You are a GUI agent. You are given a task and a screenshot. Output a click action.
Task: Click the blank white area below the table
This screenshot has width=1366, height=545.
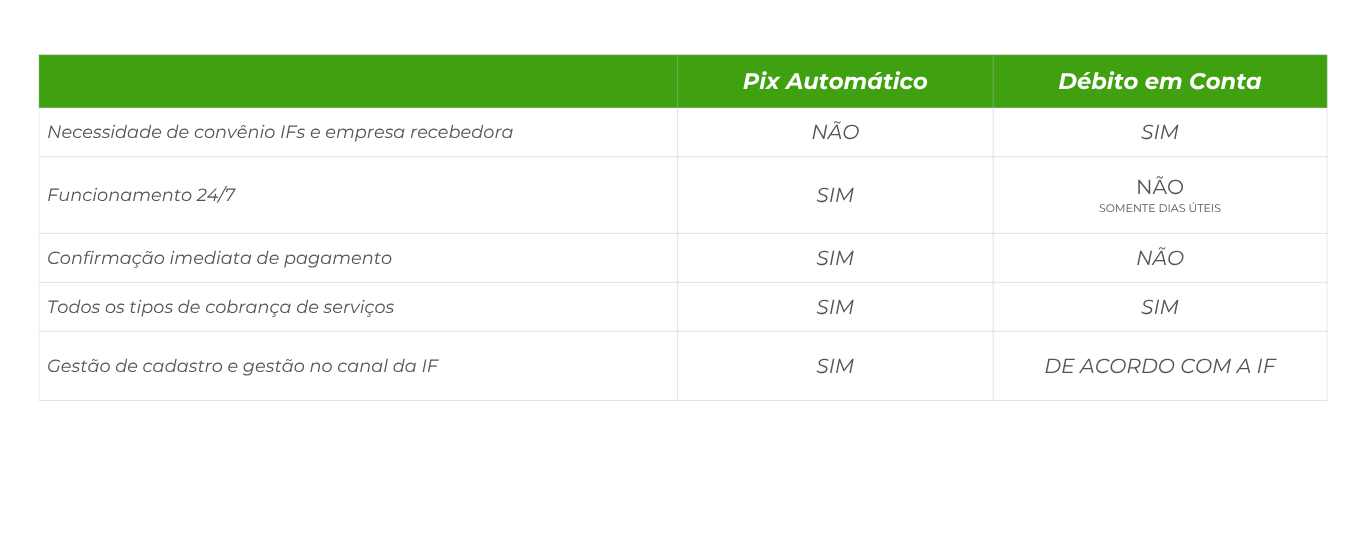pyautogui.click(x=683, y=470)
